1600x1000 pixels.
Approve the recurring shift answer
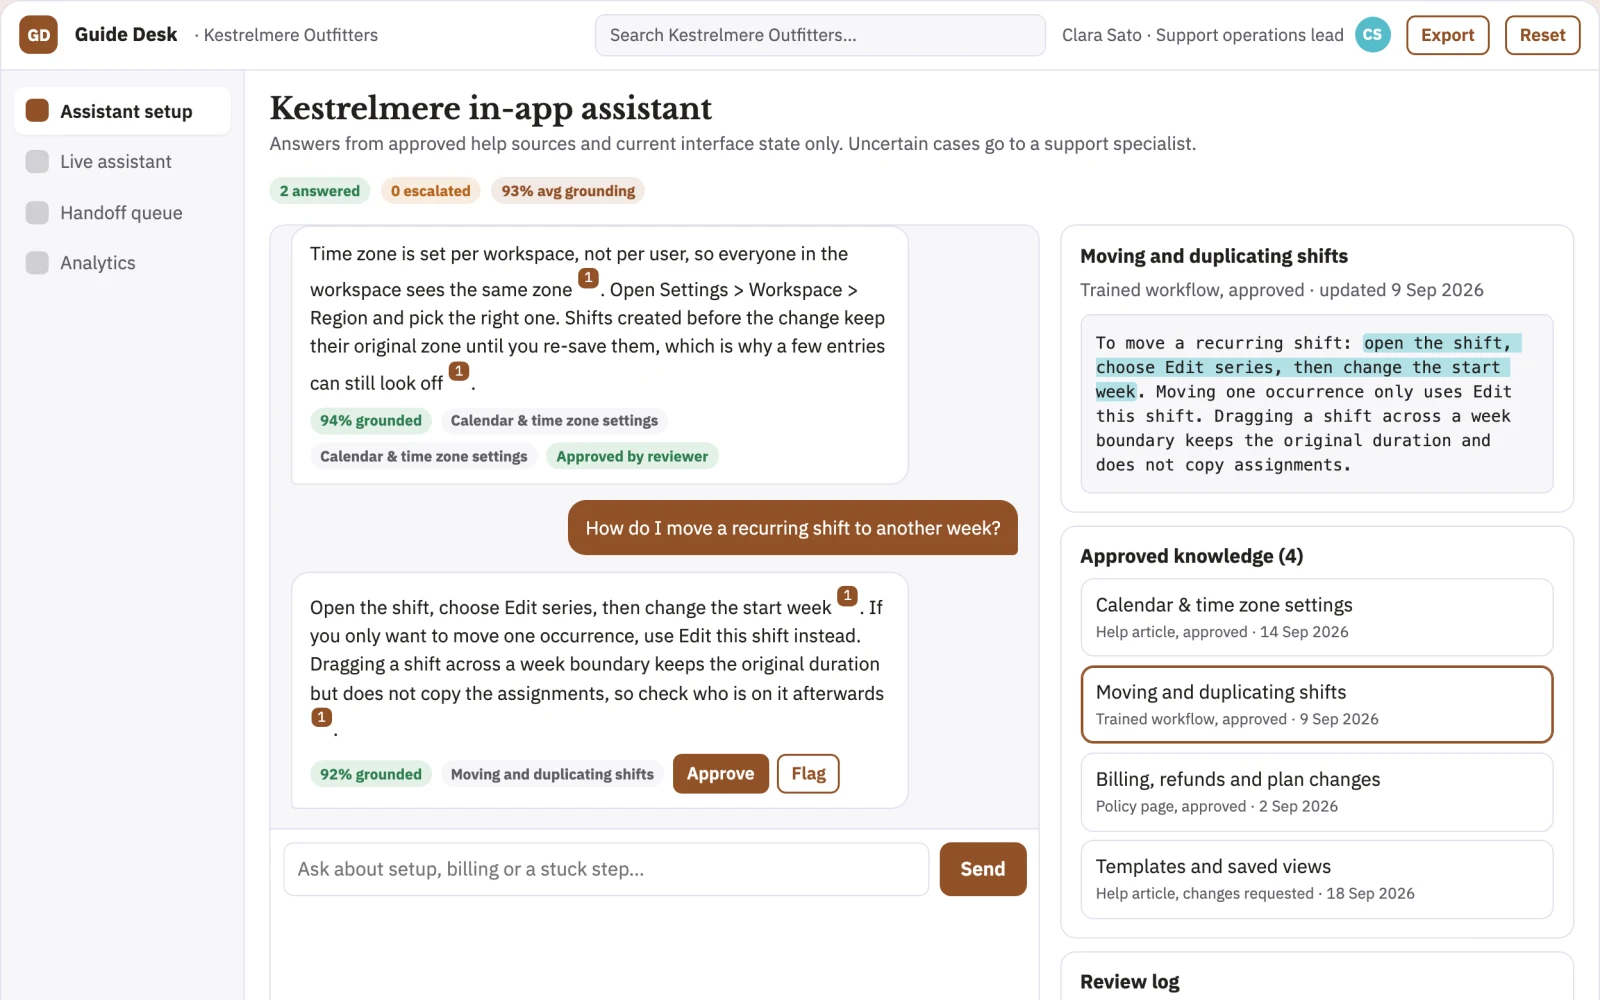click(720, 773)
